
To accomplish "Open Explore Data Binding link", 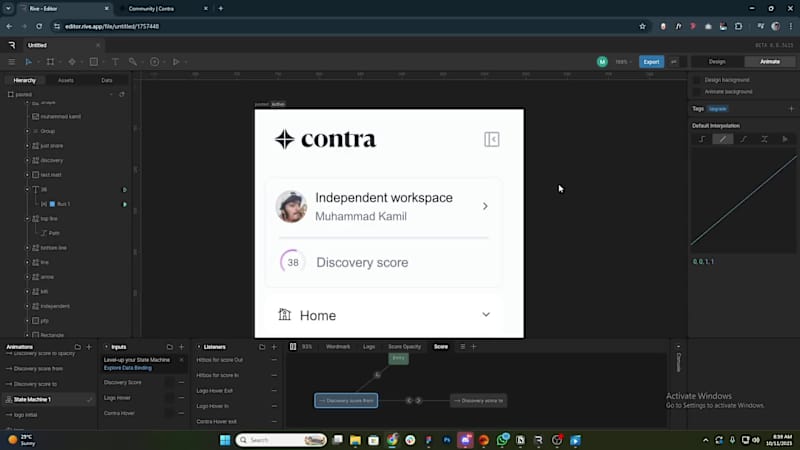I will tap(128, 368).
